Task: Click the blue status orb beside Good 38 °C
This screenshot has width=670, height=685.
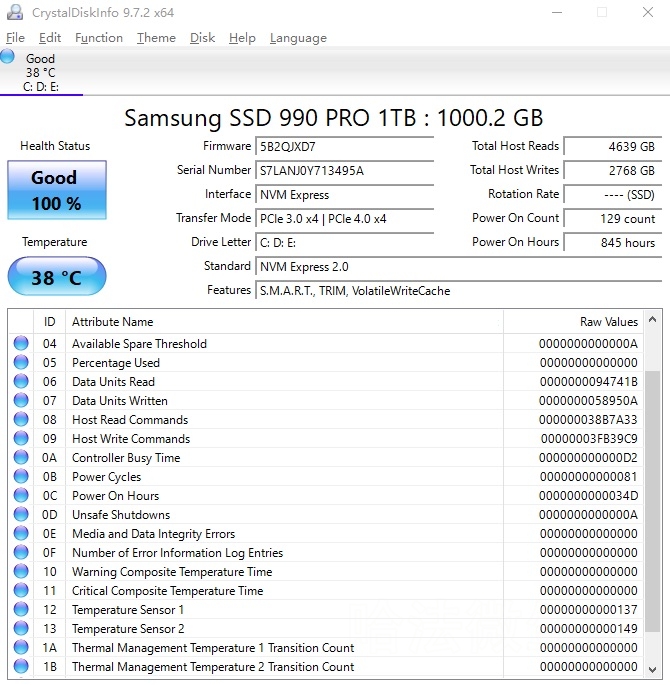Action: [x=9, y=58]
